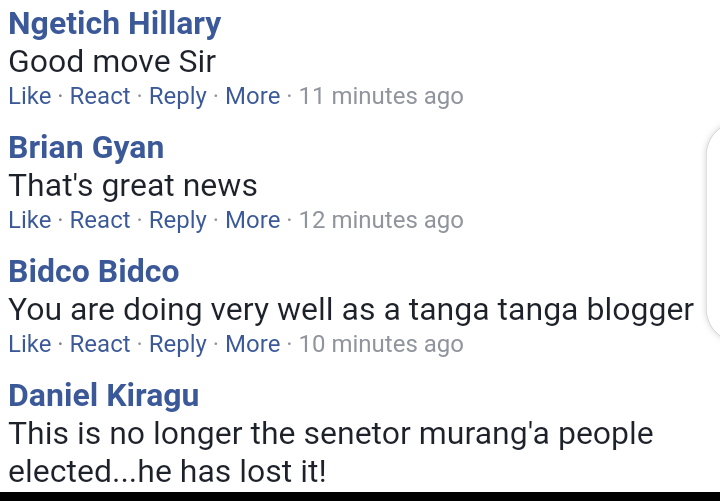Like the 'That's great news' comment
Image resolution: width=720 pixels, height=501 pixels.
[x=30, y=220]
